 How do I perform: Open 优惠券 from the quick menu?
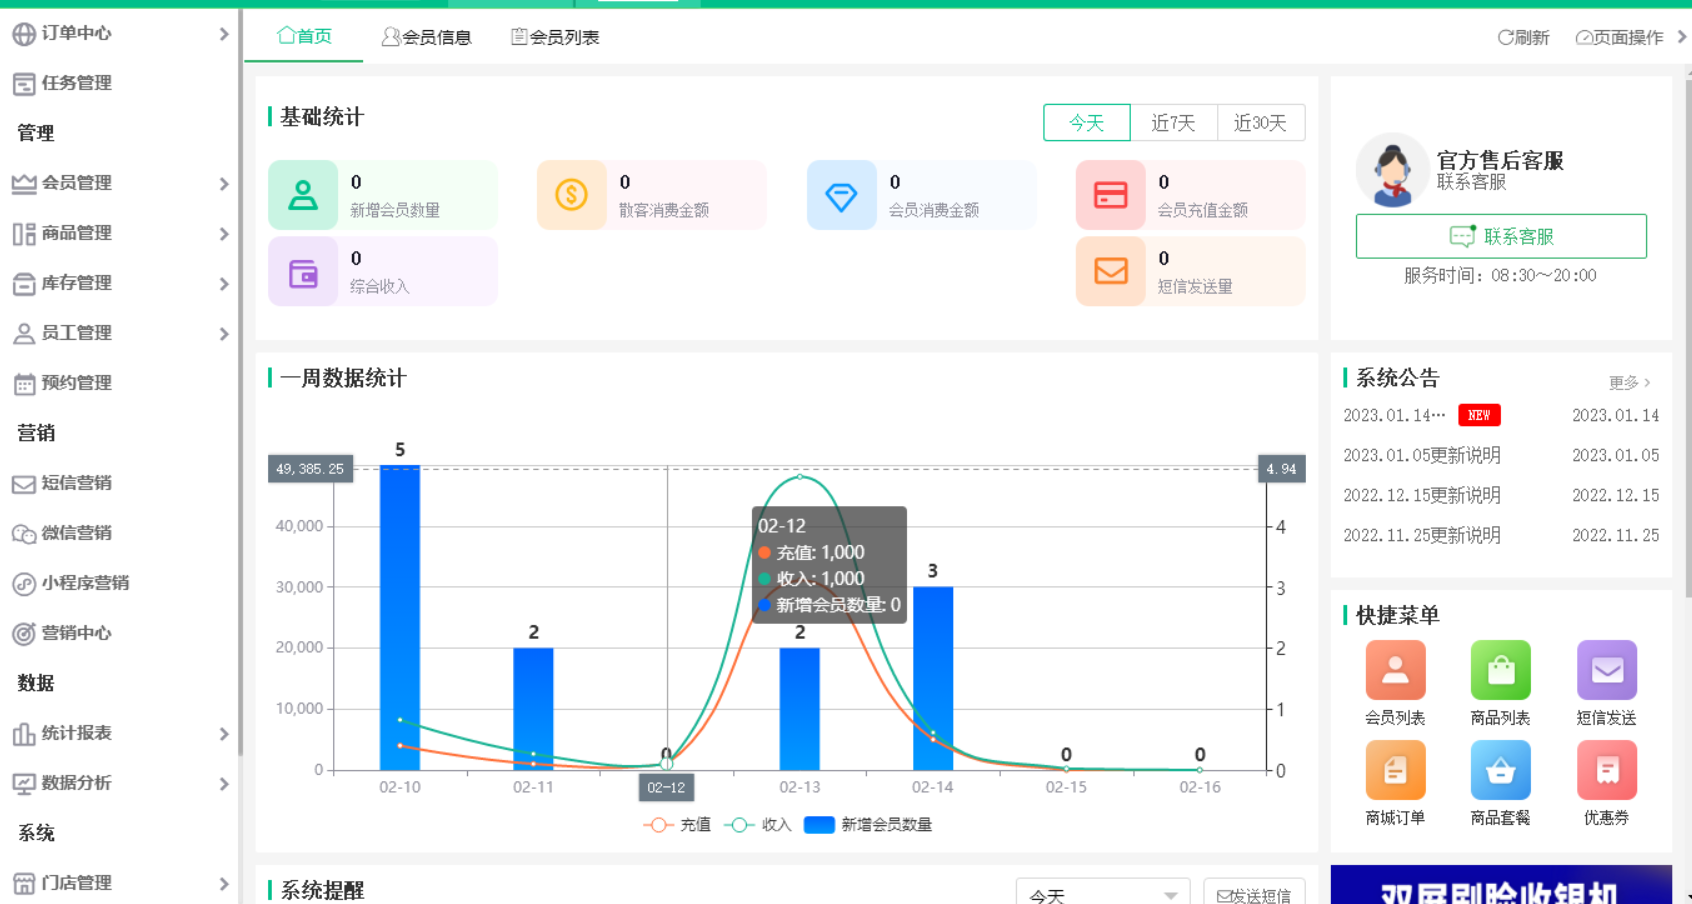[x=1606, y=770]
